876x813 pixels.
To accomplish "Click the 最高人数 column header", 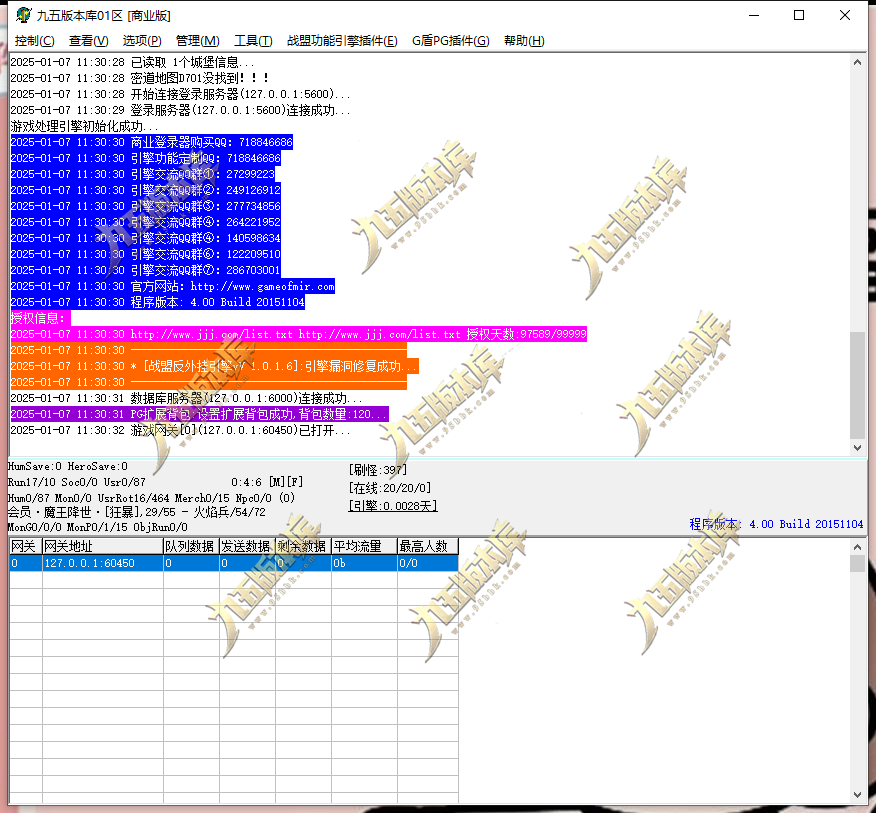I will (427, 546).
